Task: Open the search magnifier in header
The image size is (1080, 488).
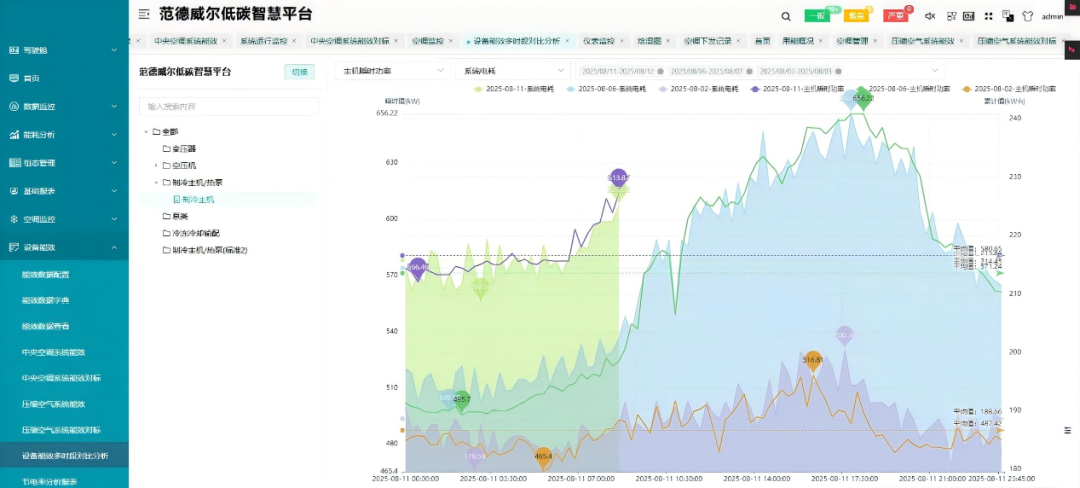Action: tap(786, 17)
